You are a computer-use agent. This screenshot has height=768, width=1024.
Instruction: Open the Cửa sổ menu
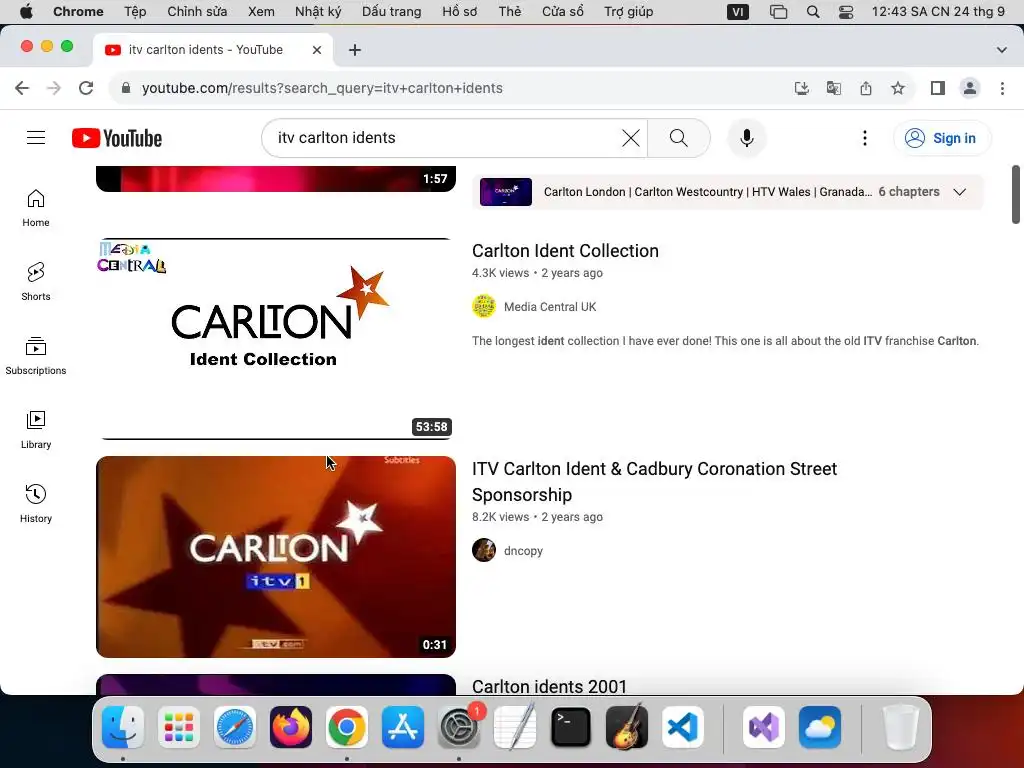pyautogui.click(x=563, y=12)
